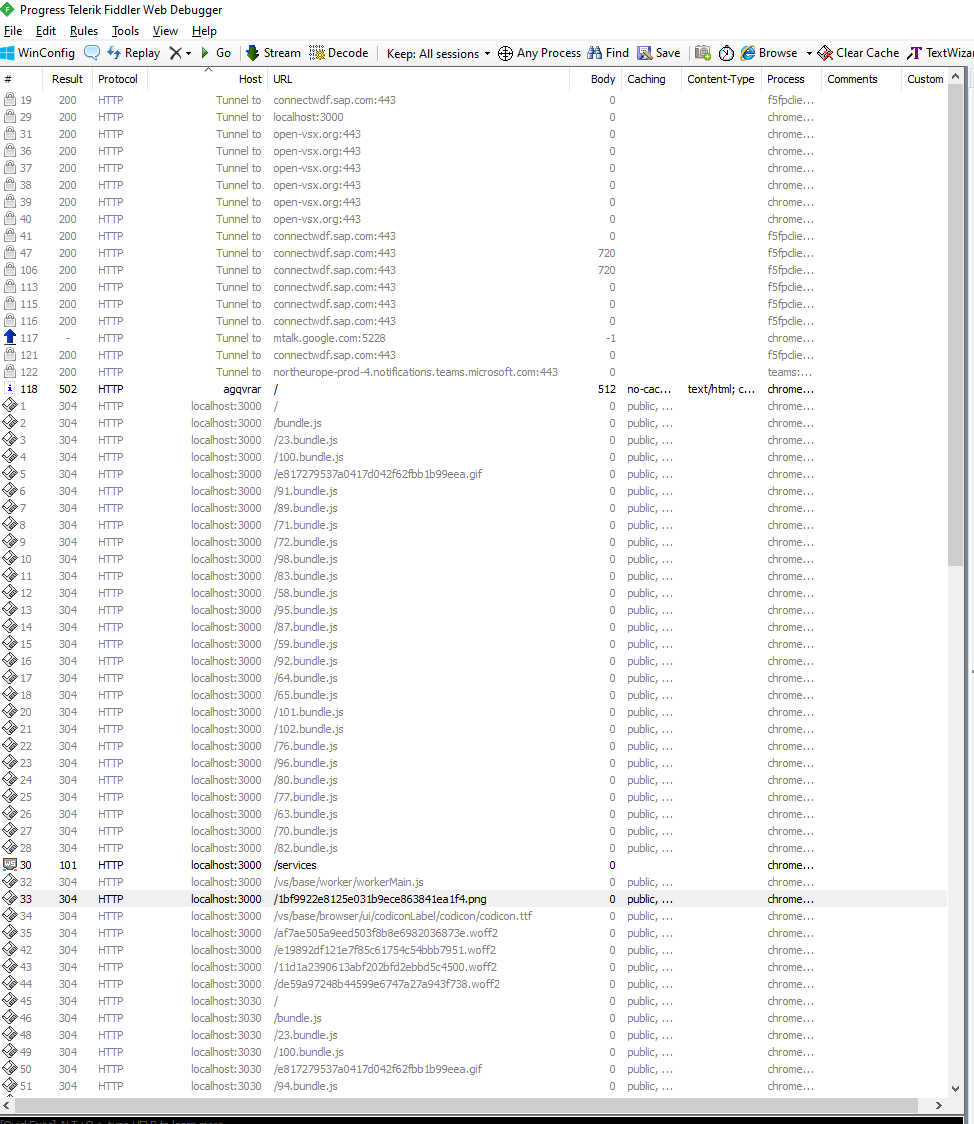The width and height of the screenshot is (974, 1124).
Task: Activate Stream mode
Action: [x=272, y=52]
